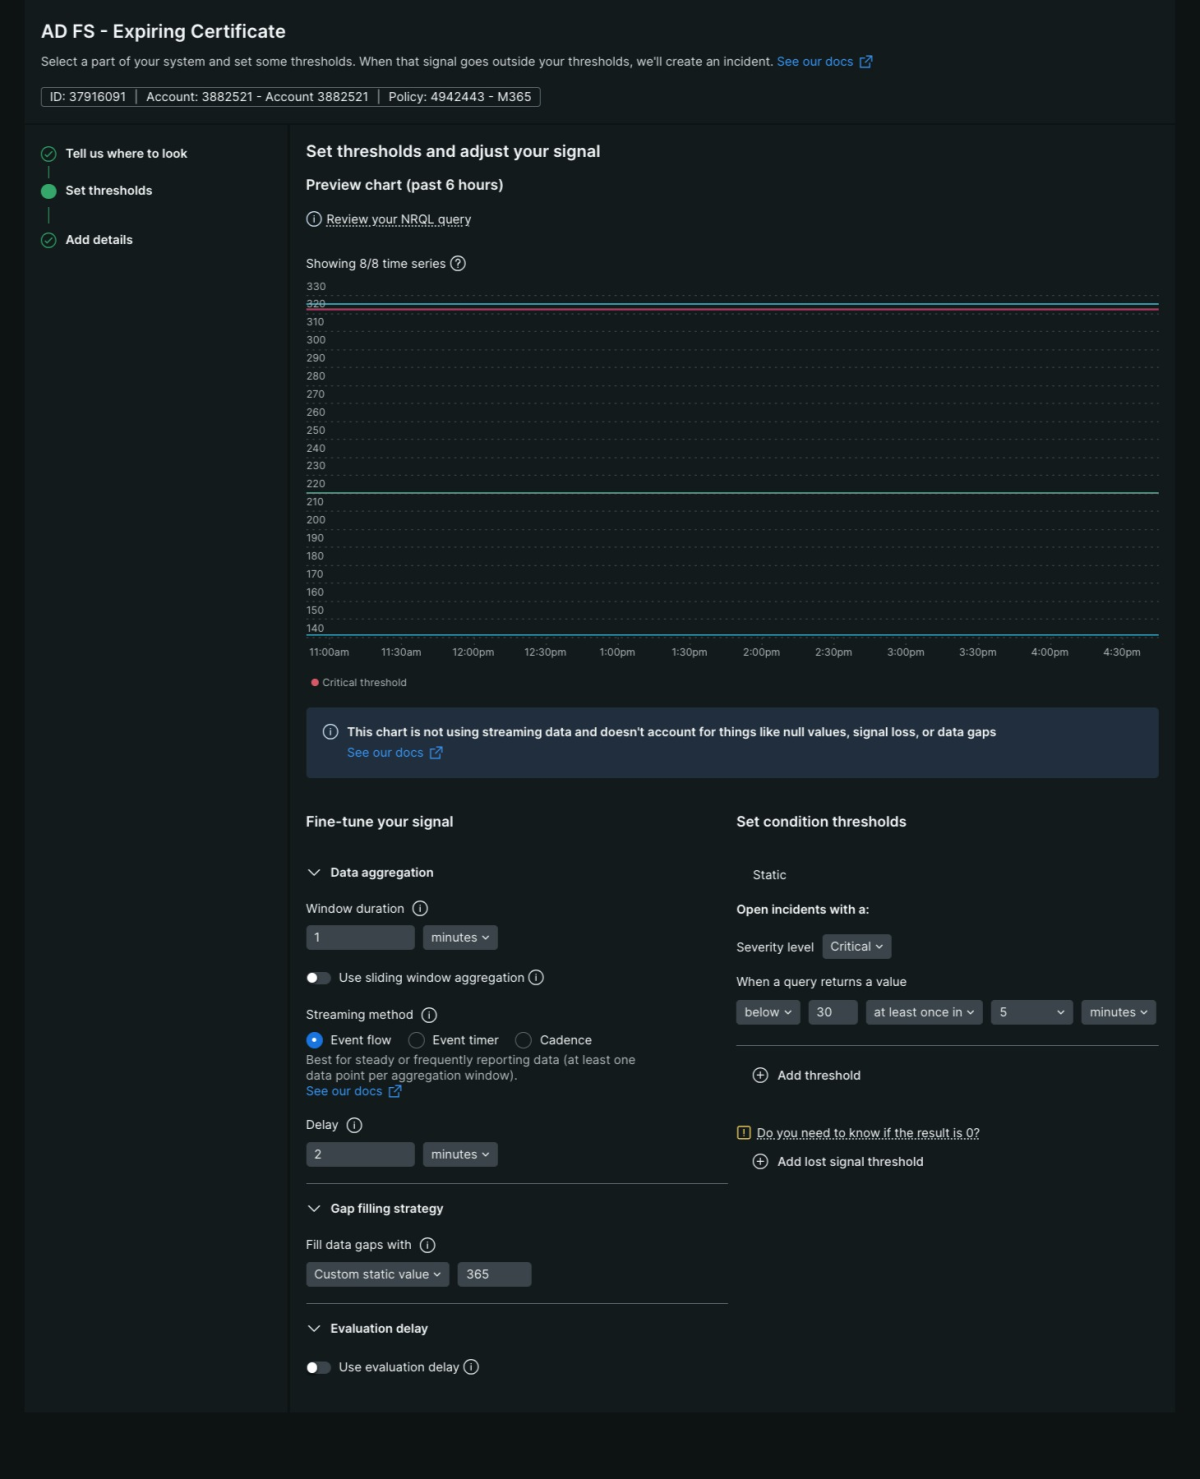This screenshot has height=1479, width=1200.
Task: Turn on the Use evaluation delay toggle
Action: point(318,1367)
